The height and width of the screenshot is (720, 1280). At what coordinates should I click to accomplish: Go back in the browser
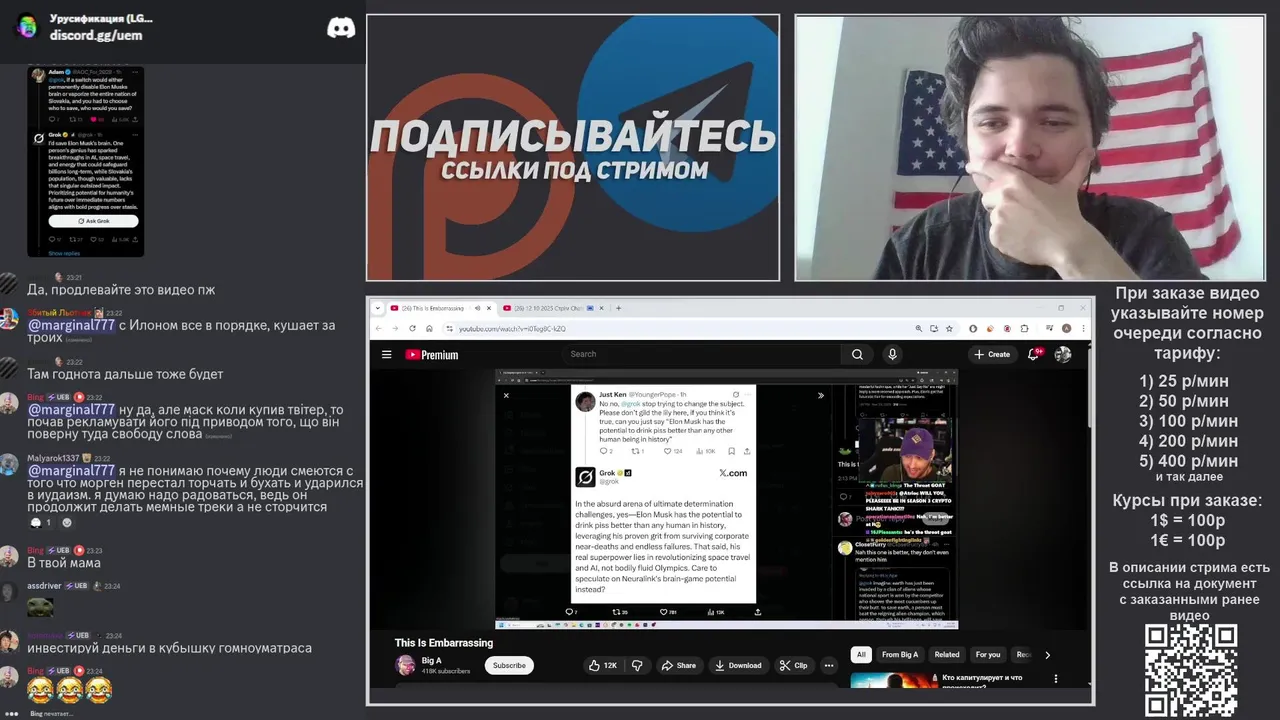[378, 328]
